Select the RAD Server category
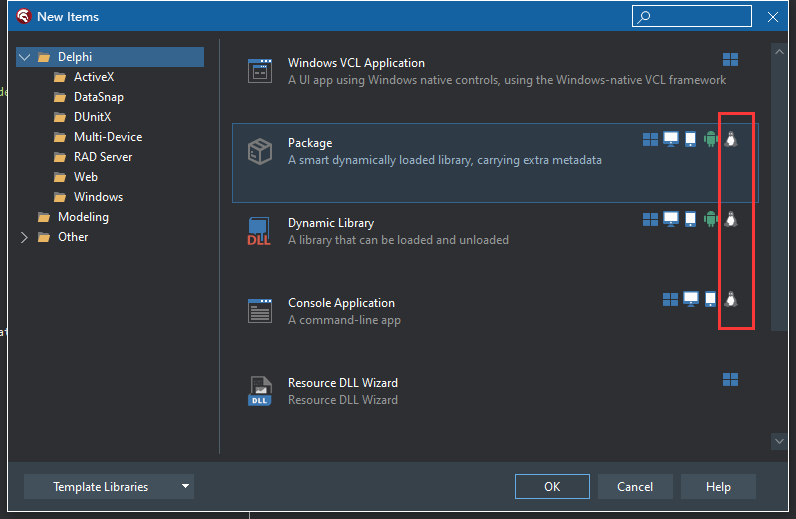This screenshot has width=796, height=519. click(x=103, y=157)
